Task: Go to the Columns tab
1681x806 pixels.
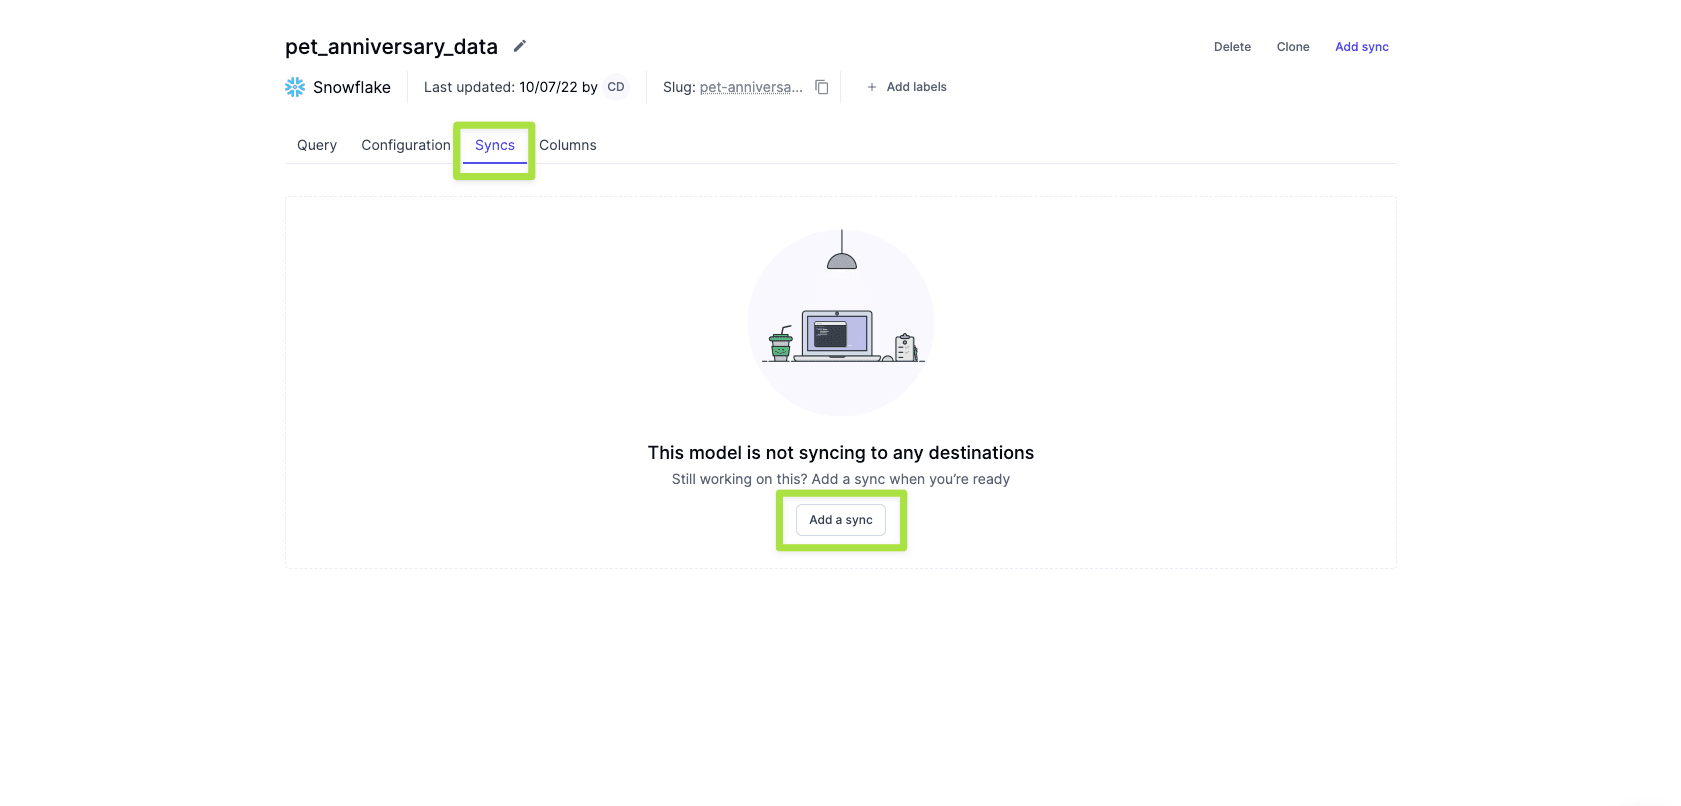Action: (568, 145)
